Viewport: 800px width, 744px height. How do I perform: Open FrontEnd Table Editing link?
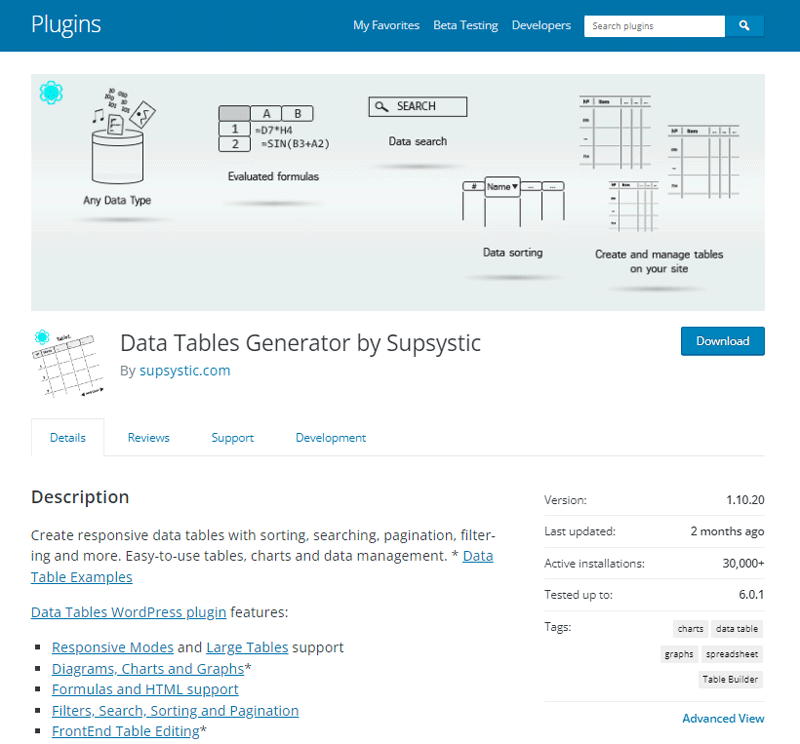click(126, 731)
